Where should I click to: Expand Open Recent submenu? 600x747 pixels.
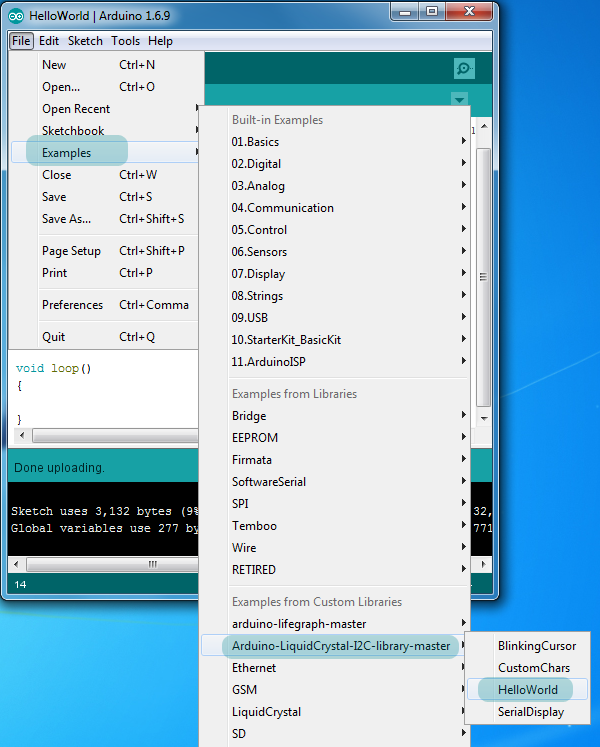pyautogui.click(x=105, y=109)
